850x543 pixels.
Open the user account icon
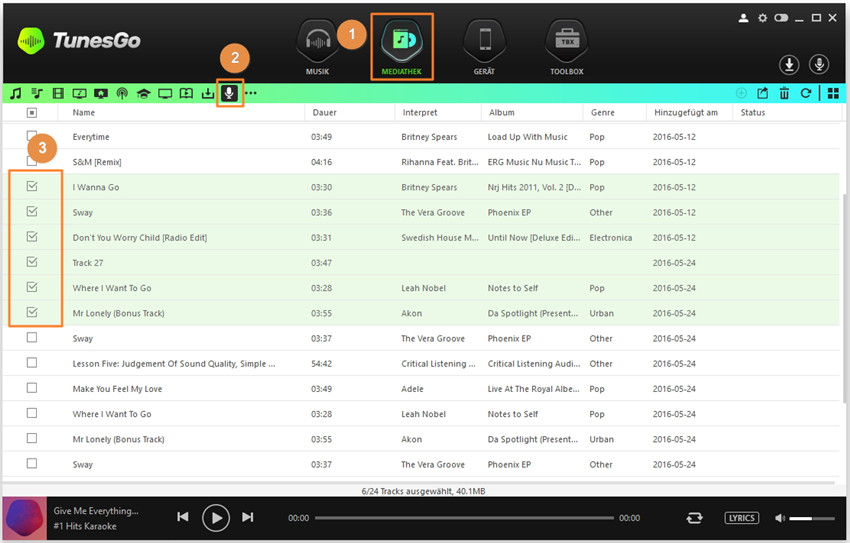point(743,18)
